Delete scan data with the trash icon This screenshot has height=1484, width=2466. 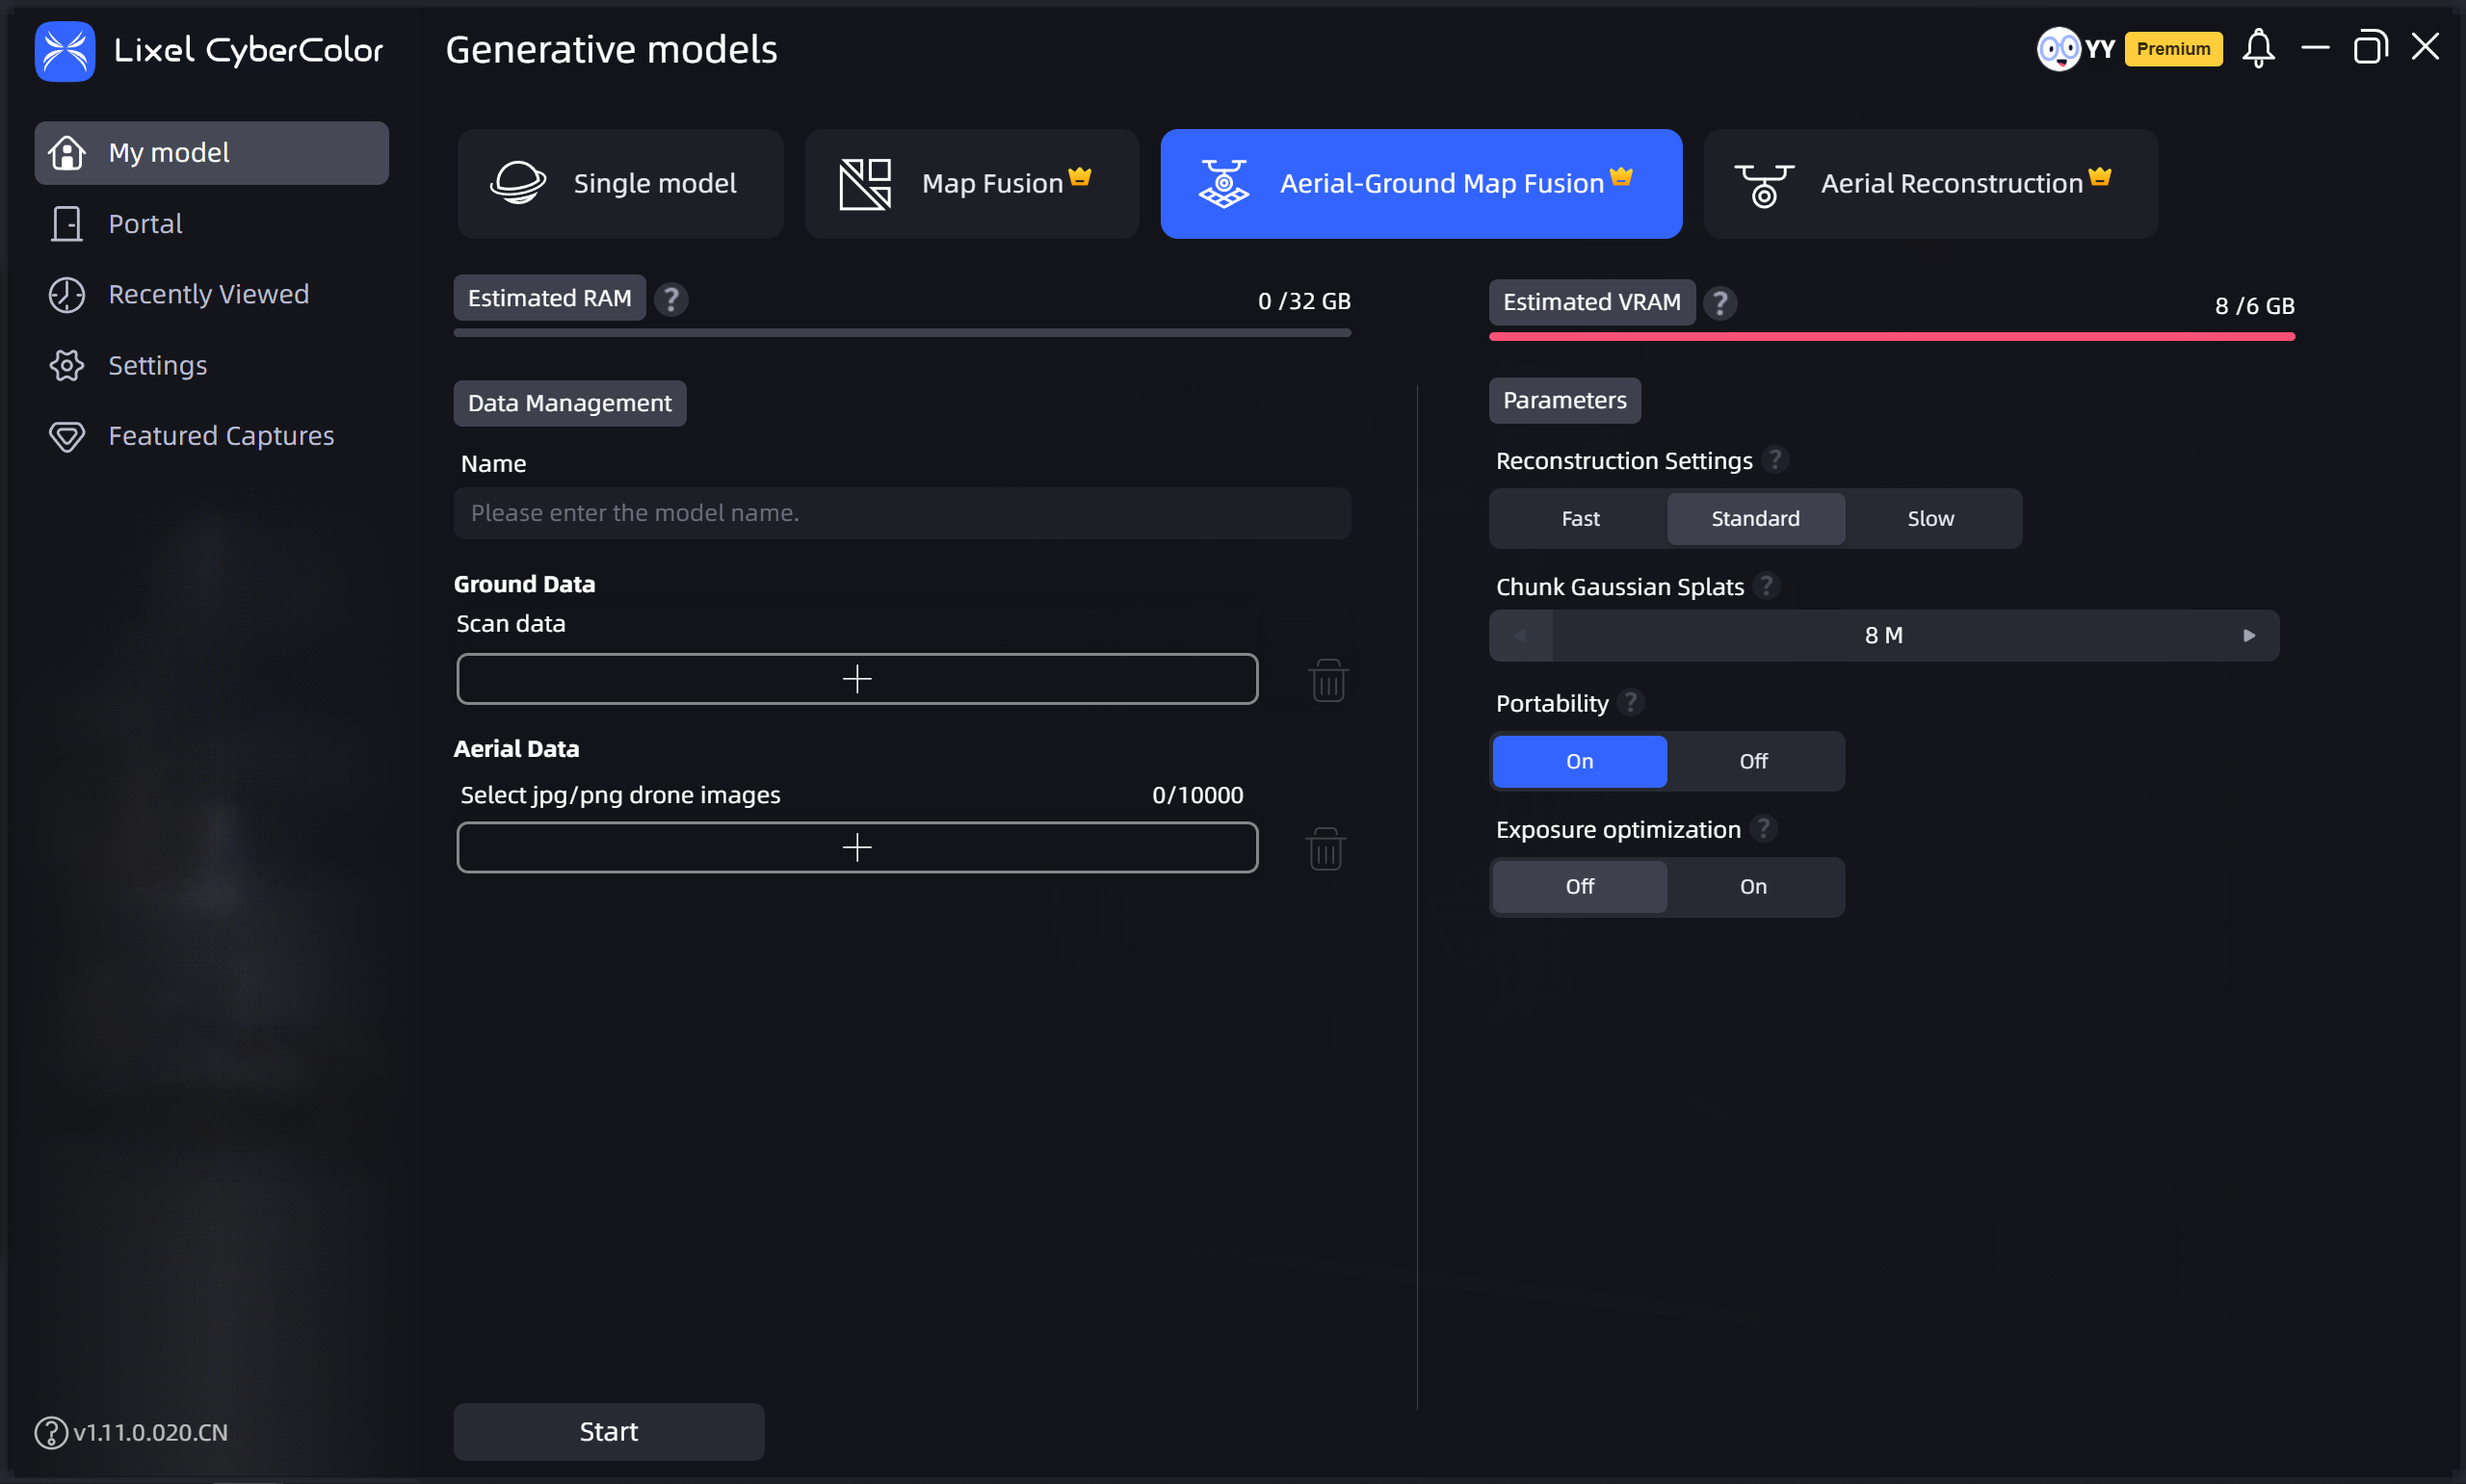click(1328, 680)
